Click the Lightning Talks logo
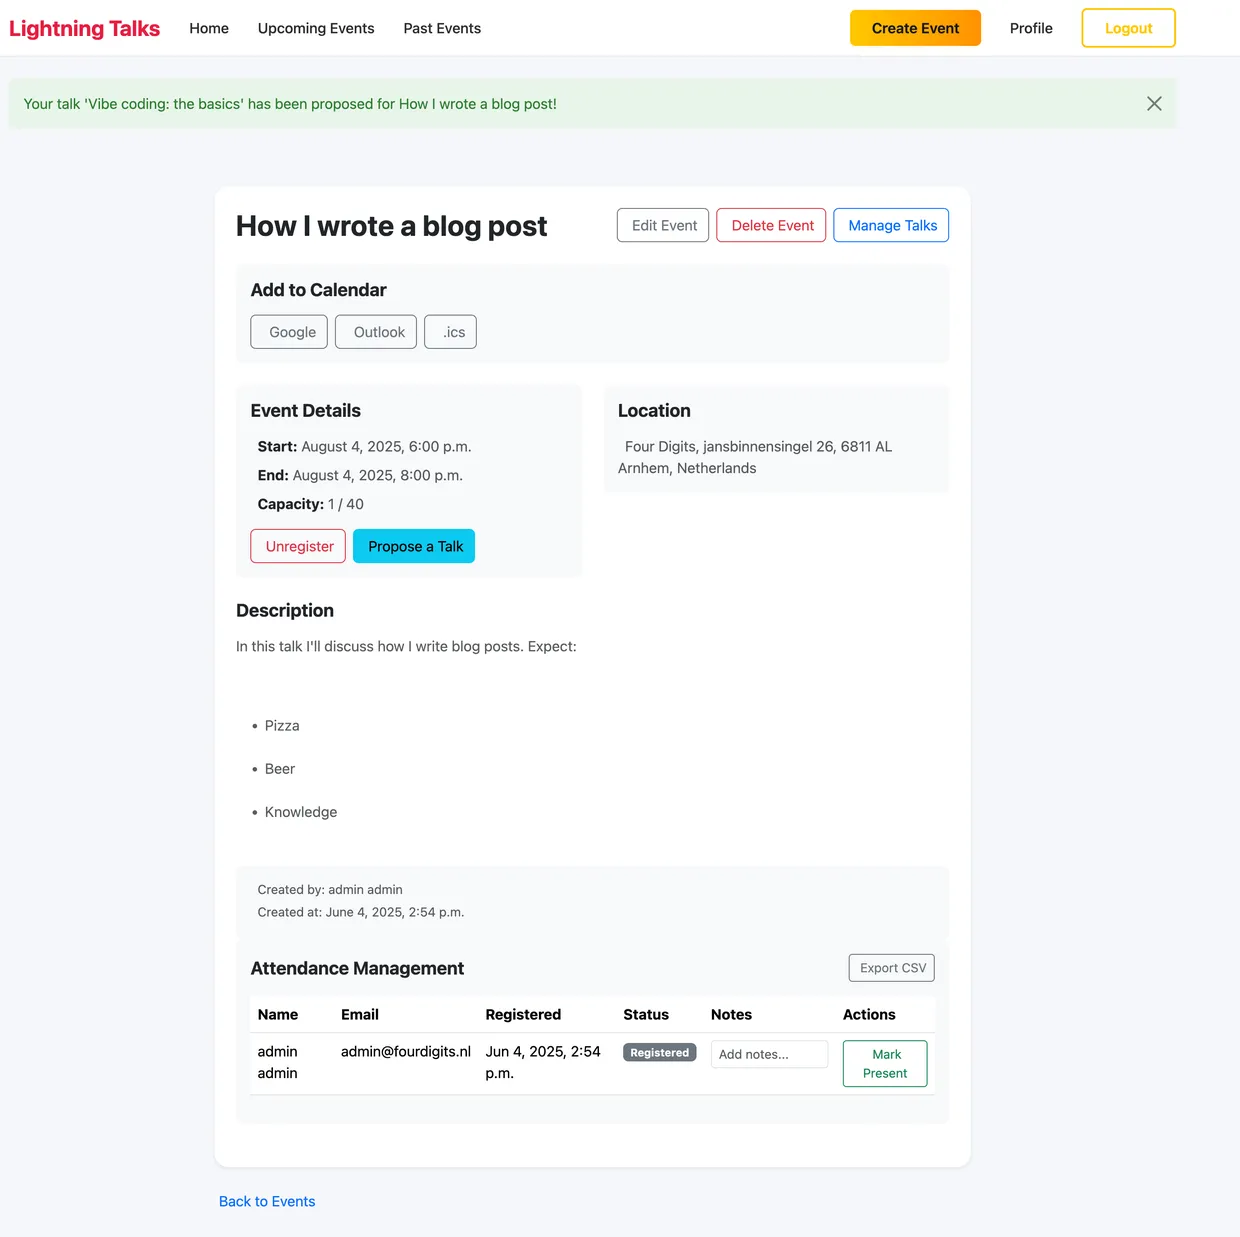1240x1237 pixels. pyautogui.click(x=85, y=28)
